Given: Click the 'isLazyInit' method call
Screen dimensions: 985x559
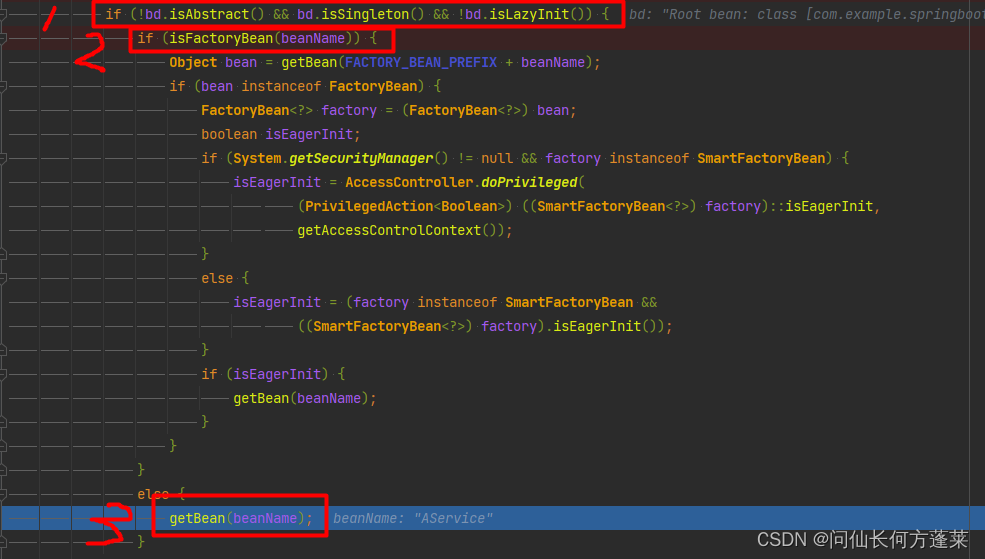Looking at the screenshot, I should [x=529, y=14].
